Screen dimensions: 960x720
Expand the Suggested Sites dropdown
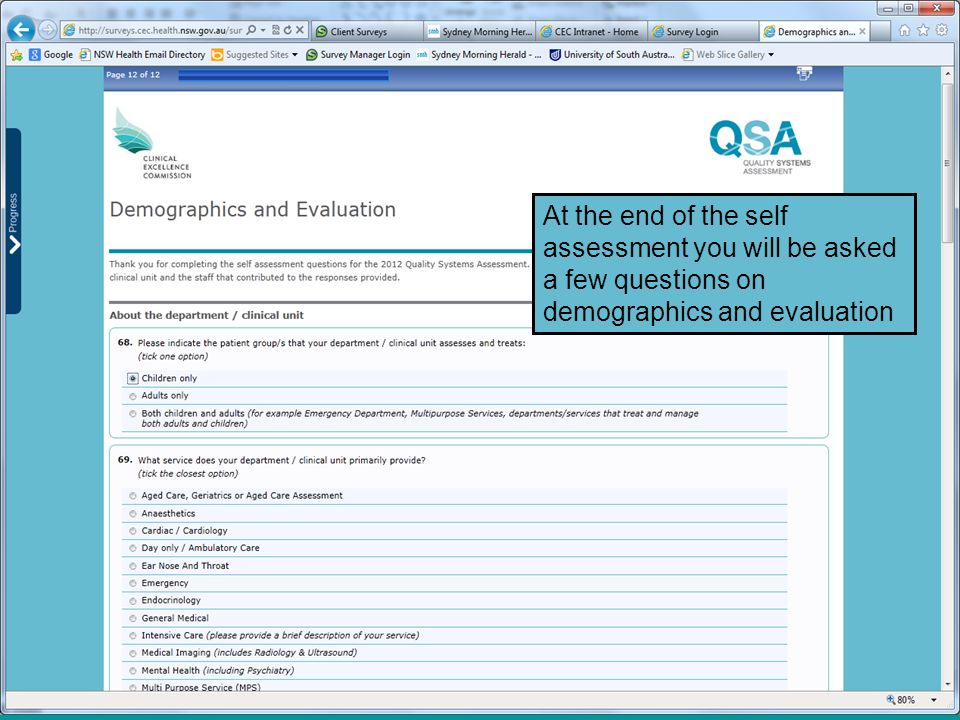coord(295,54)
